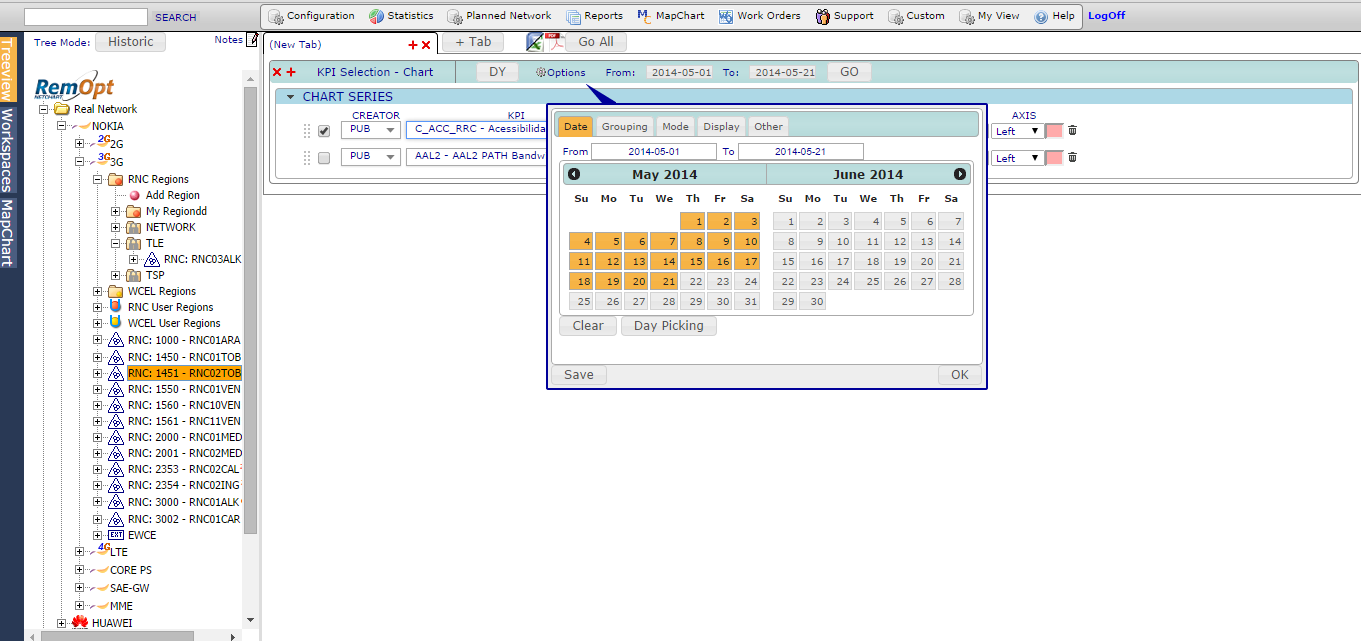Open the first series CREATOR dropdown
This screenshot has height=641, width=1361.
click(370, 130)
